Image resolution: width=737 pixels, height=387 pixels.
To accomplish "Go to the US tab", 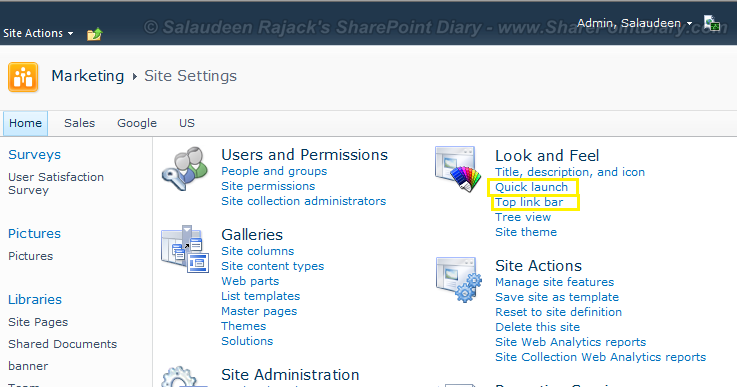I will (187, 123).
